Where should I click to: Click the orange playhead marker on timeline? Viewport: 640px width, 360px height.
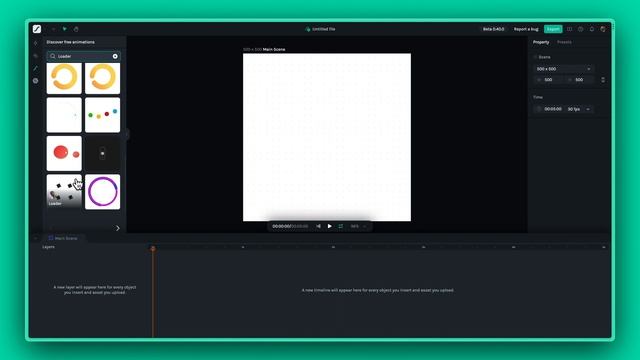[153, 248]
